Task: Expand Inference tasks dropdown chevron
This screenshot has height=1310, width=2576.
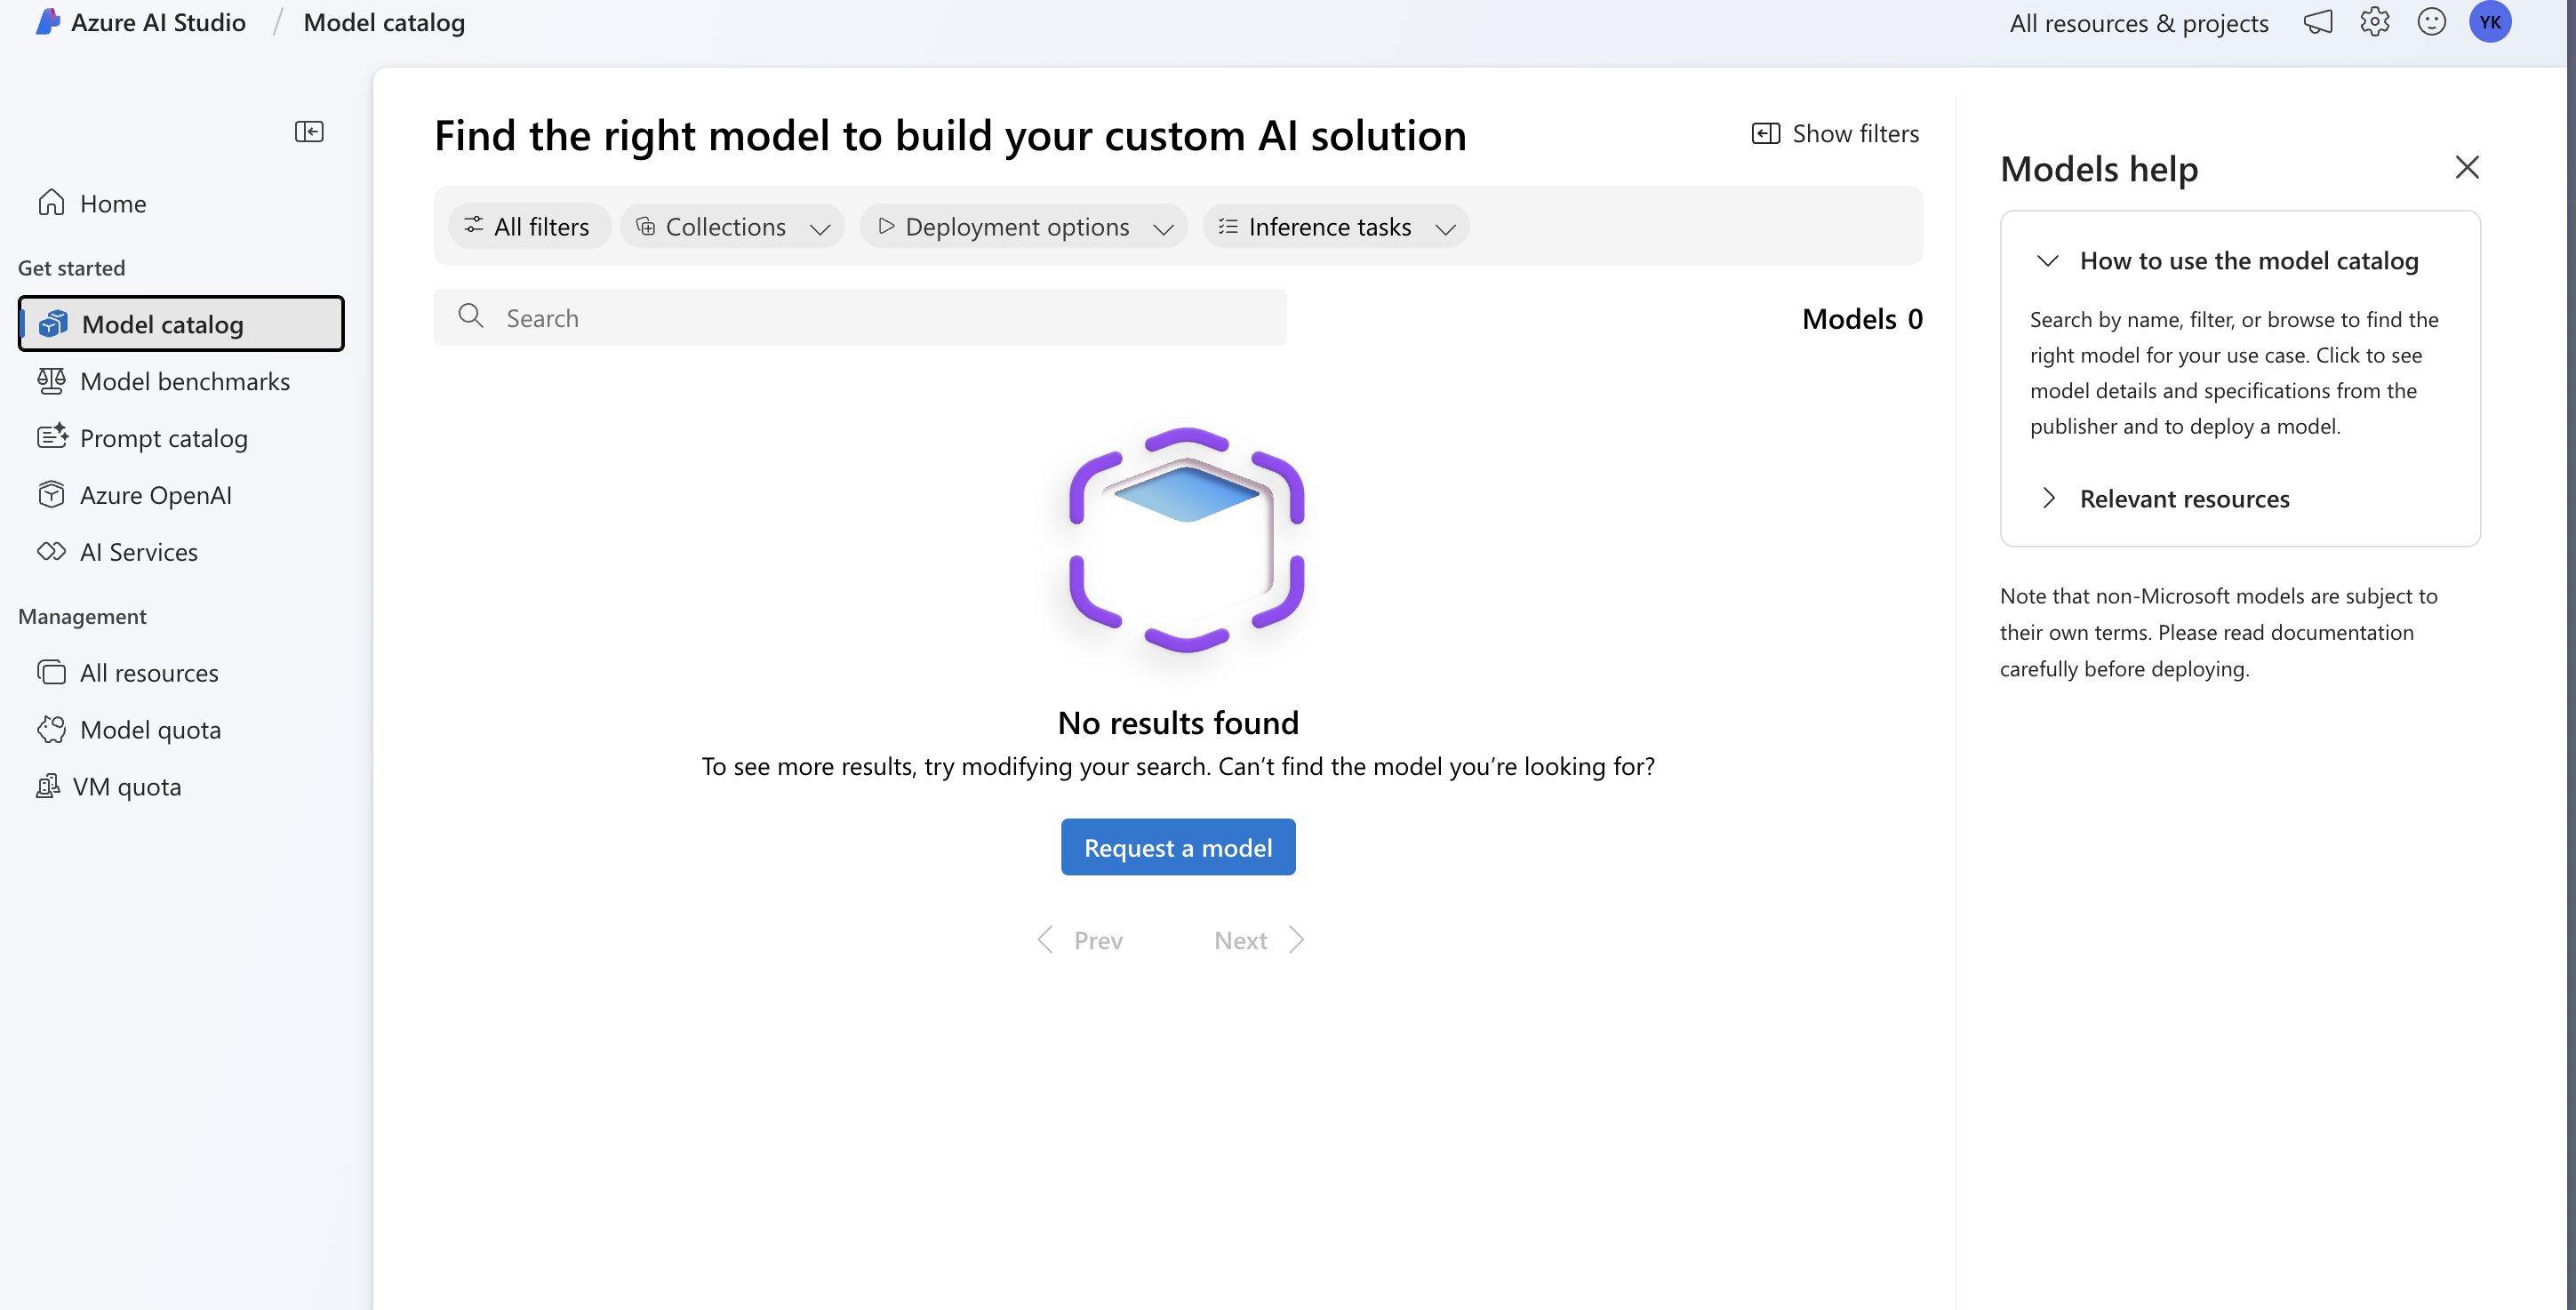Action: pos(1445,229)
